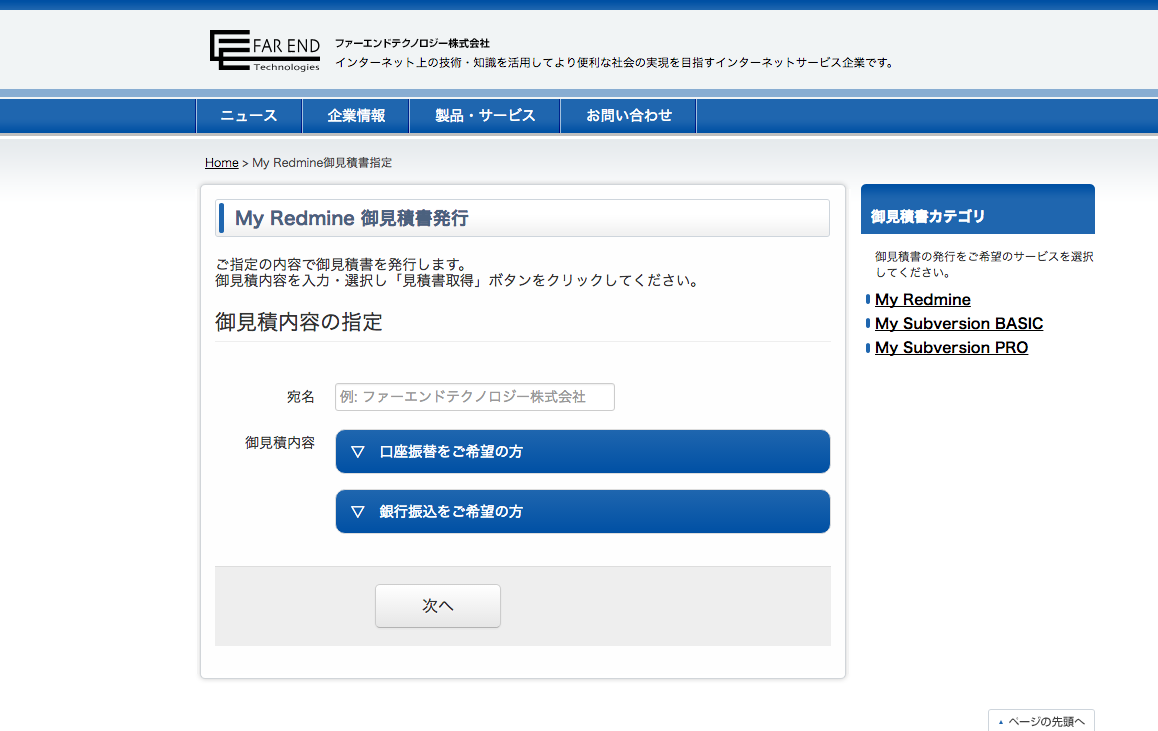The image size is (1158, 731).
Task: Click the FAR END Technologies logo
Action: tap(264, 50)
